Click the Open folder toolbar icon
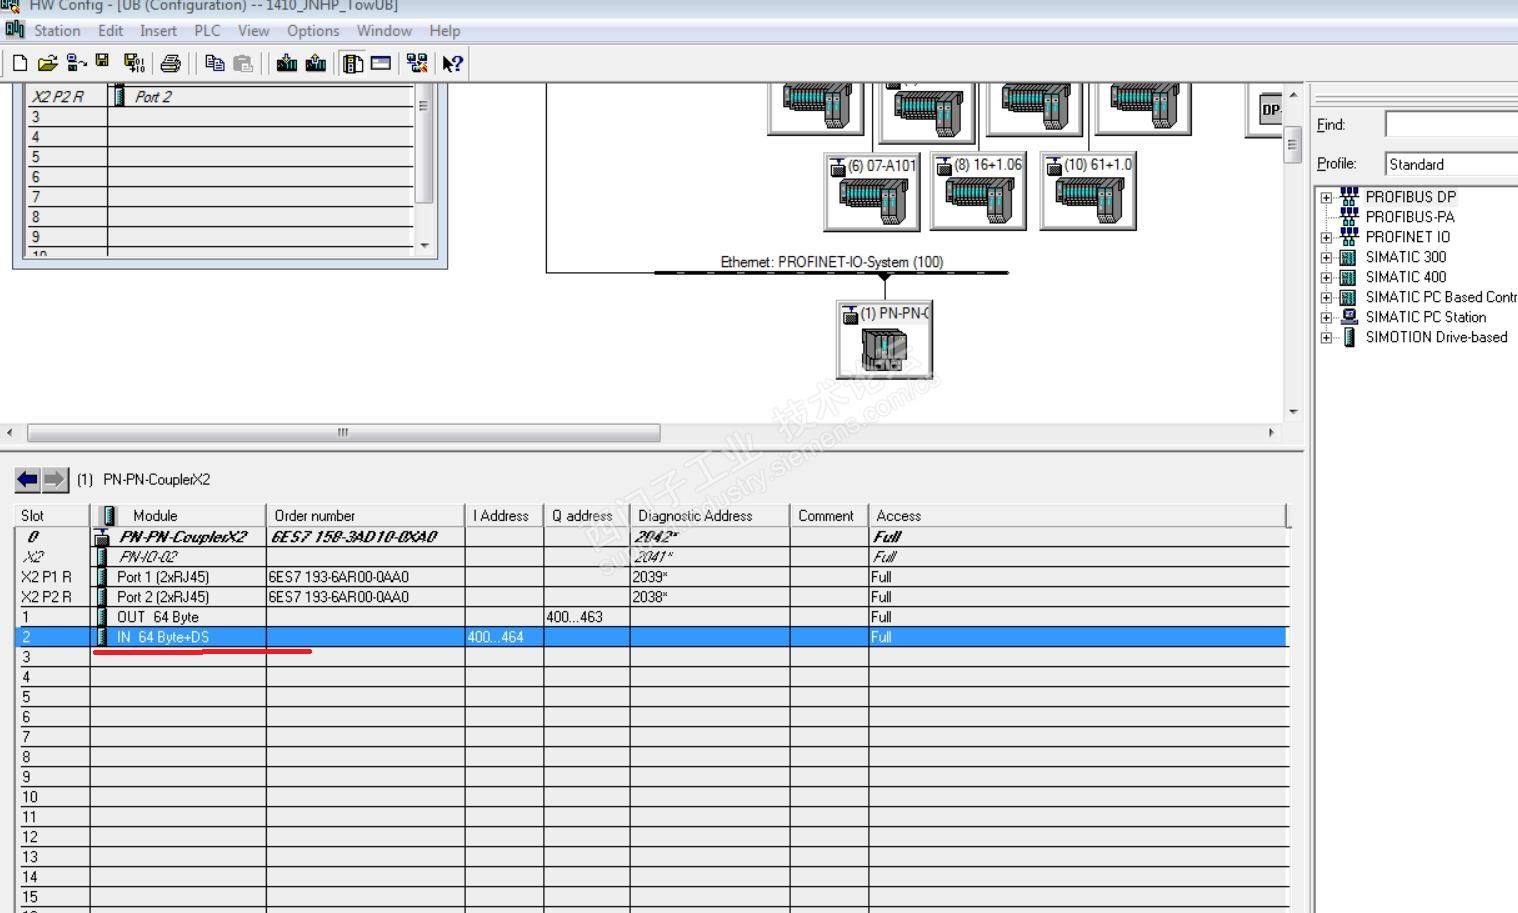Viewport: 1518px width, 913px height. coord(47,64)
